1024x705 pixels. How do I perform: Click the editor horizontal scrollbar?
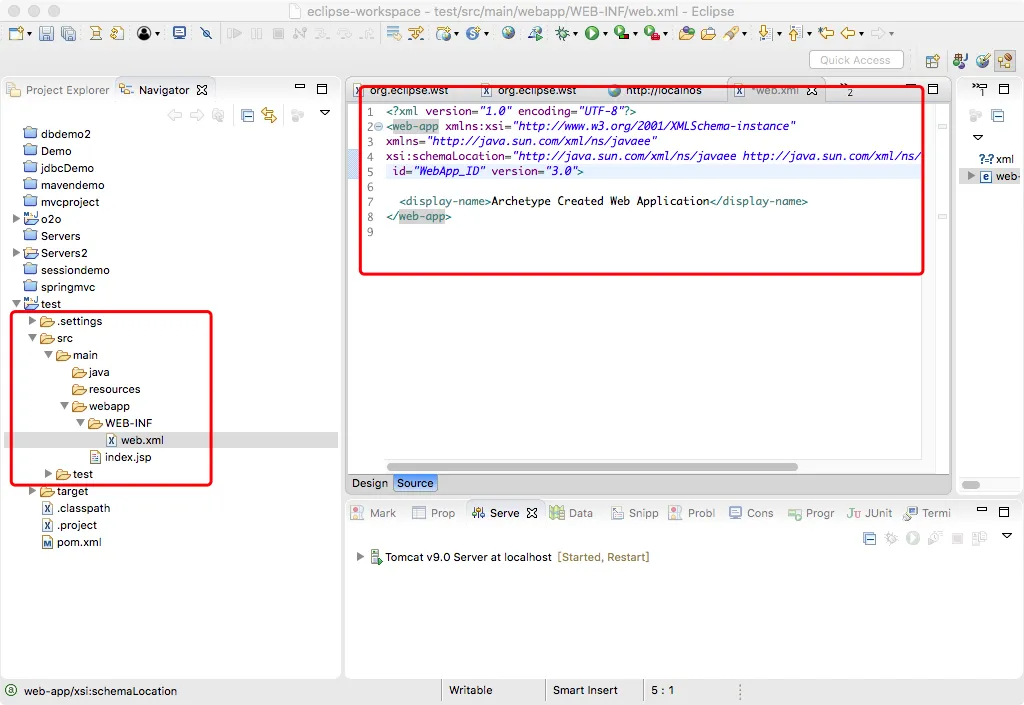(x=592, y=467)
